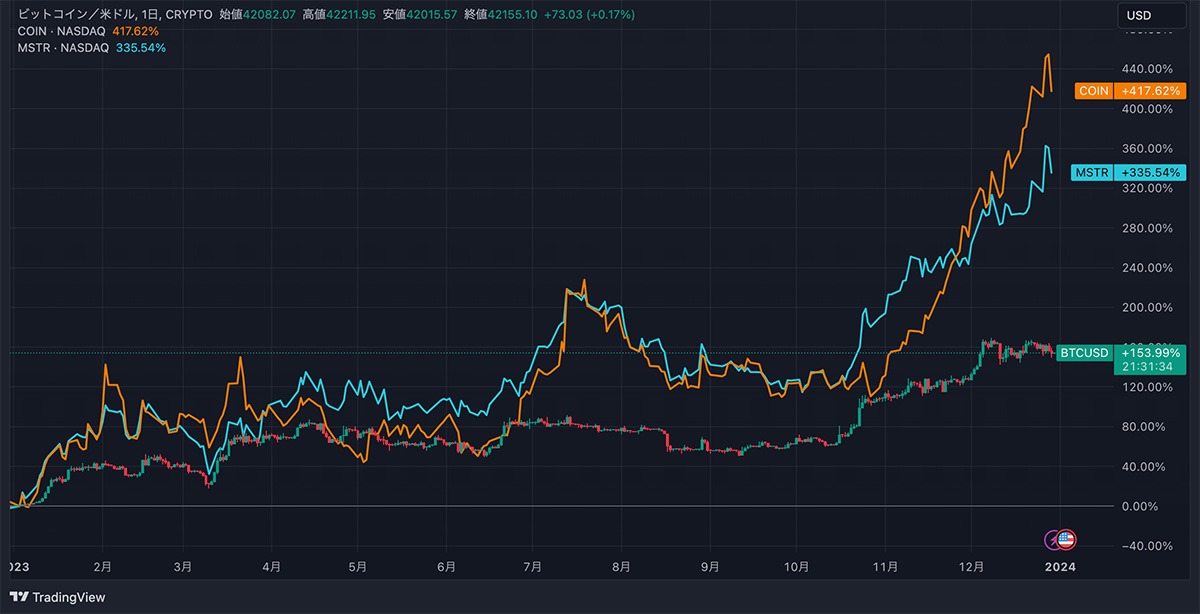Click the 2月 time axis label
The height and width of the screenshot is (614, 1200).
(x=101, y=566)
